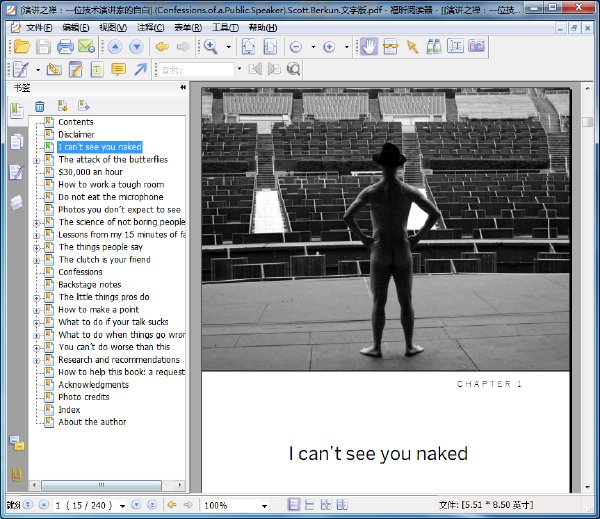Click find previous icon beside search box

pos(255,69)
